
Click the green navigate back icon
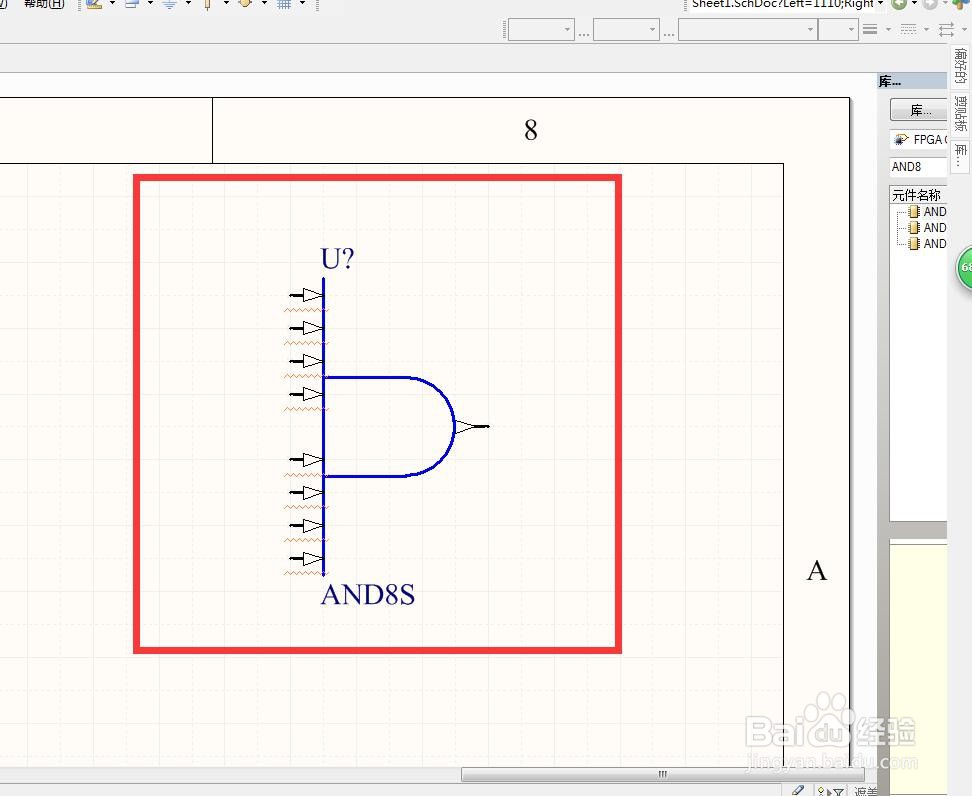tap(899, 4)
